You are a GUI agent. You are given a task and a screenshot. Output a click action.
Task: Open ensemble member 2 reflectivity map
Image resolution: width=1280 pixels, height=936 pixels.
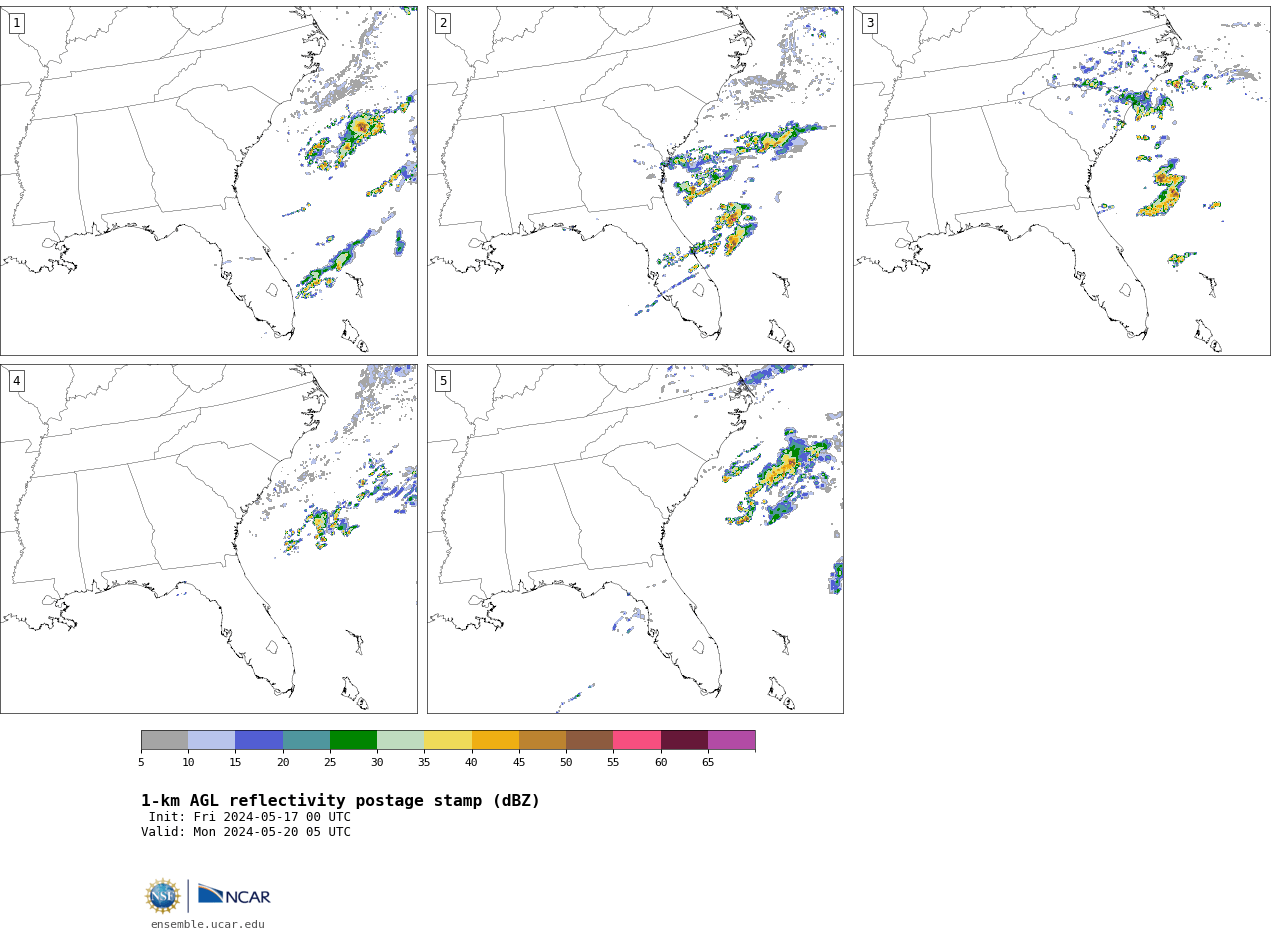coord(635,181)
